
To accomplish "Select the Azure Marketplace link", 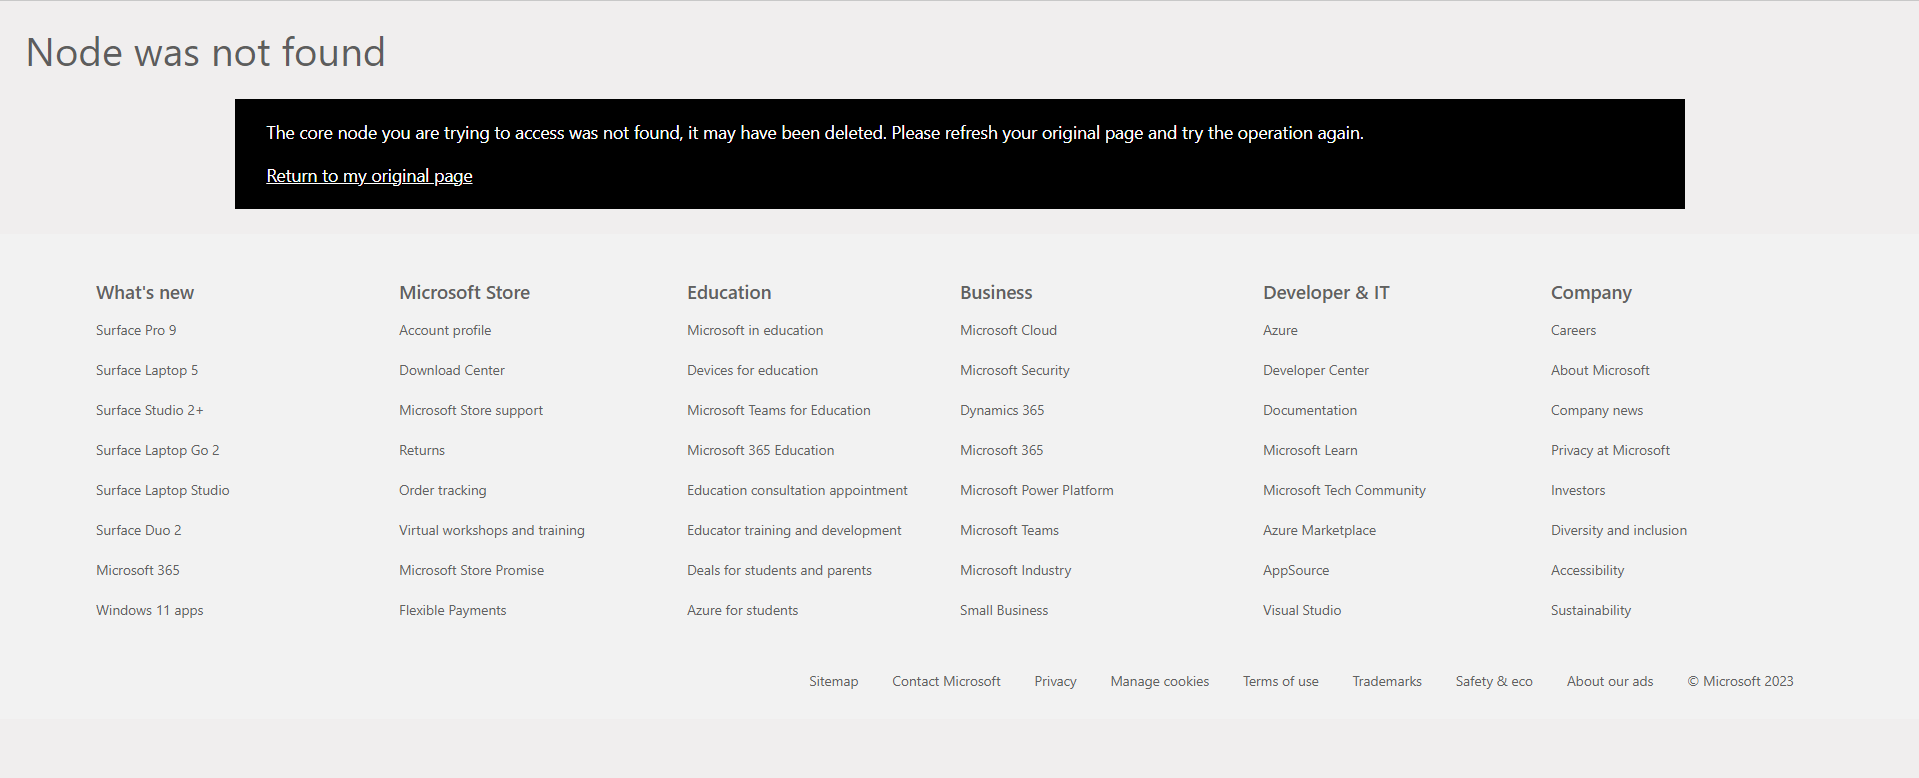I will tap(1319, 530).
